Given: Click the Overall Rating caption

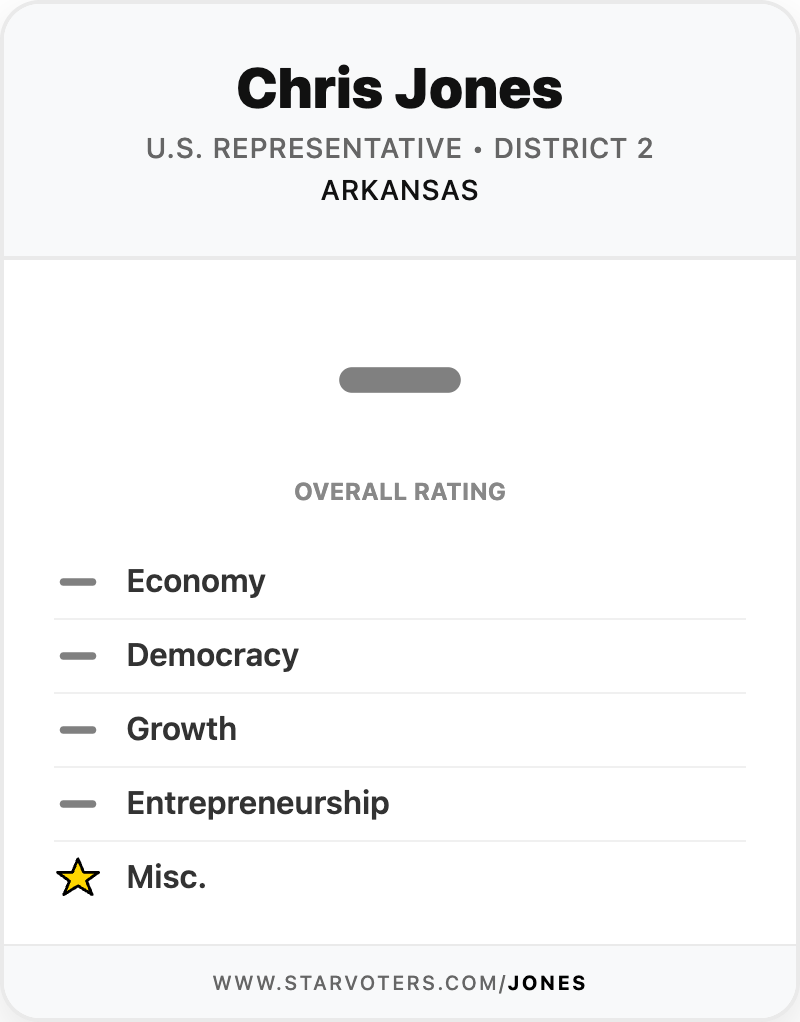Looking at the screenshot, I should (x=400, y=492).
